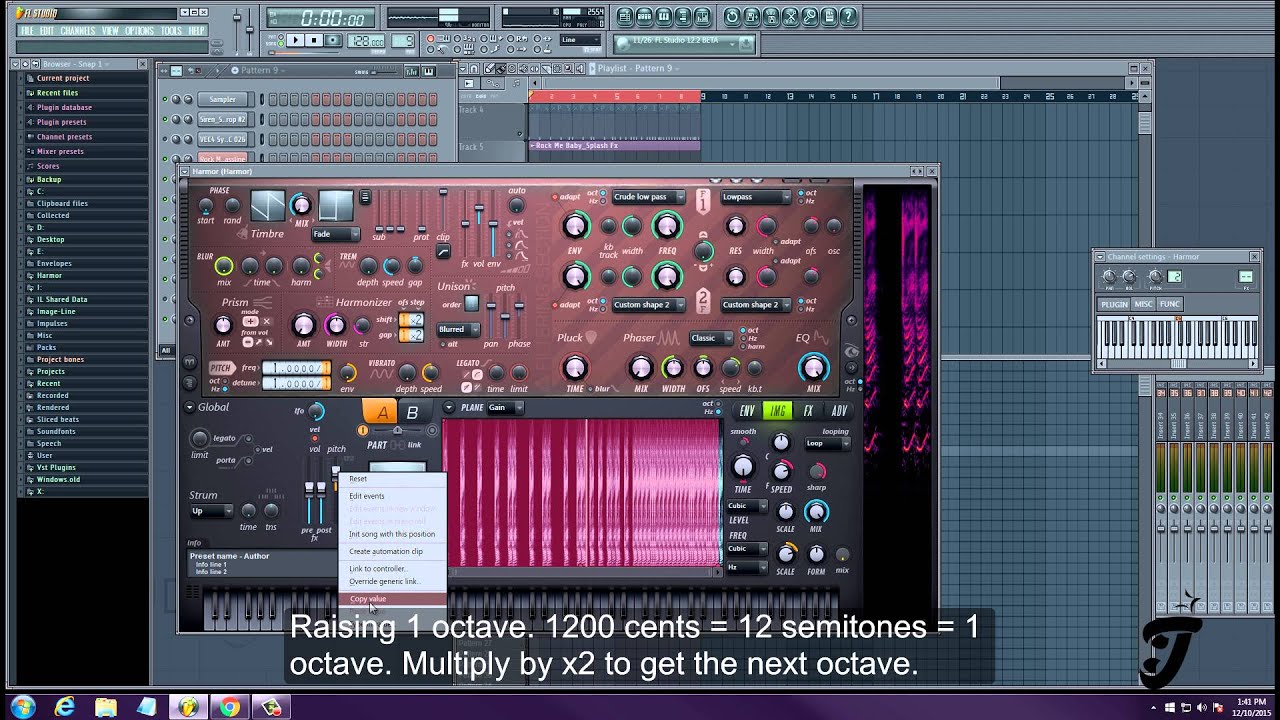1280x720 pixels.
Task: Open the Classic phaser type dropdown
Action: point(711,338)
